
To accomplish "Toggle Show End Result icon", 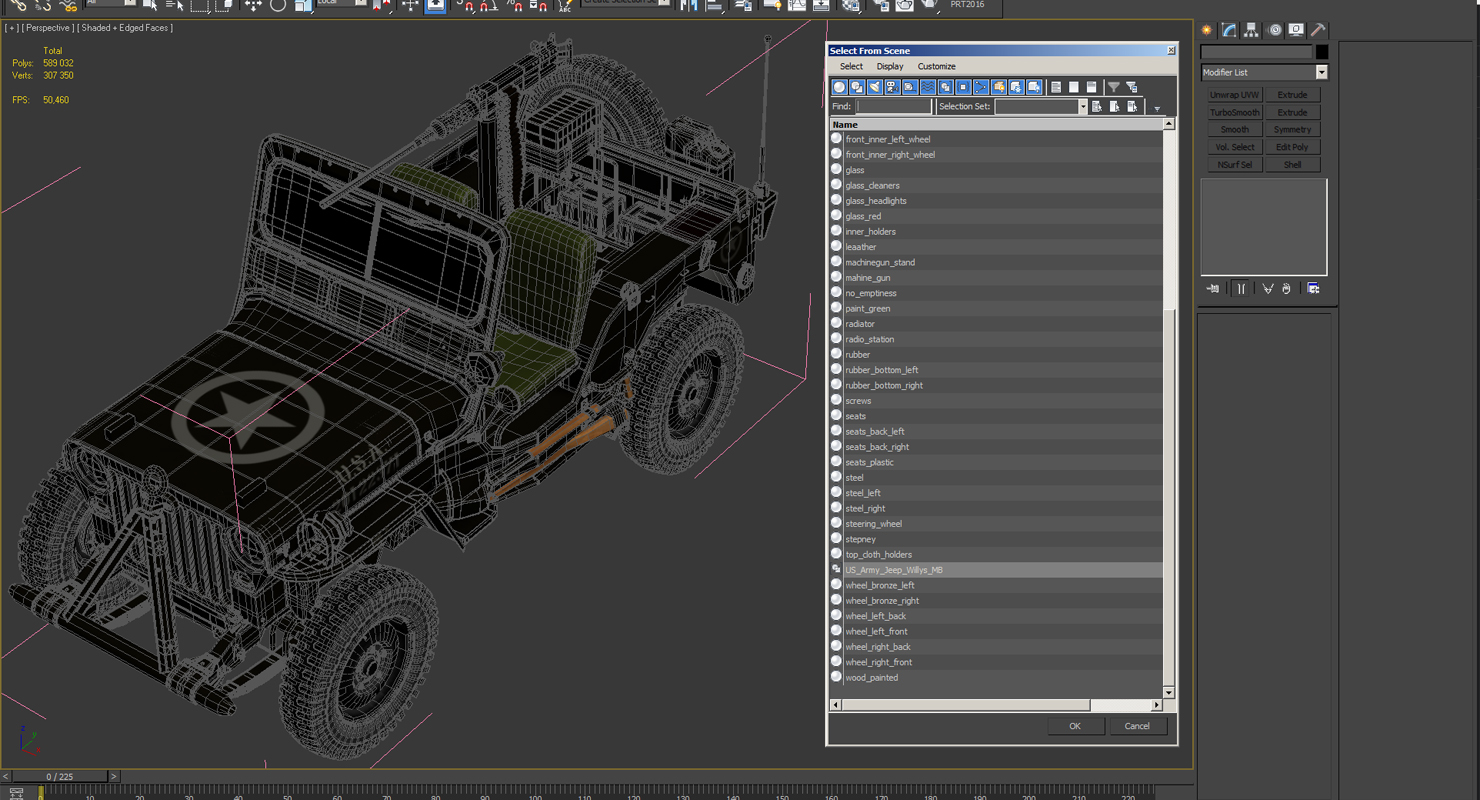I will tap(1241, 289).
